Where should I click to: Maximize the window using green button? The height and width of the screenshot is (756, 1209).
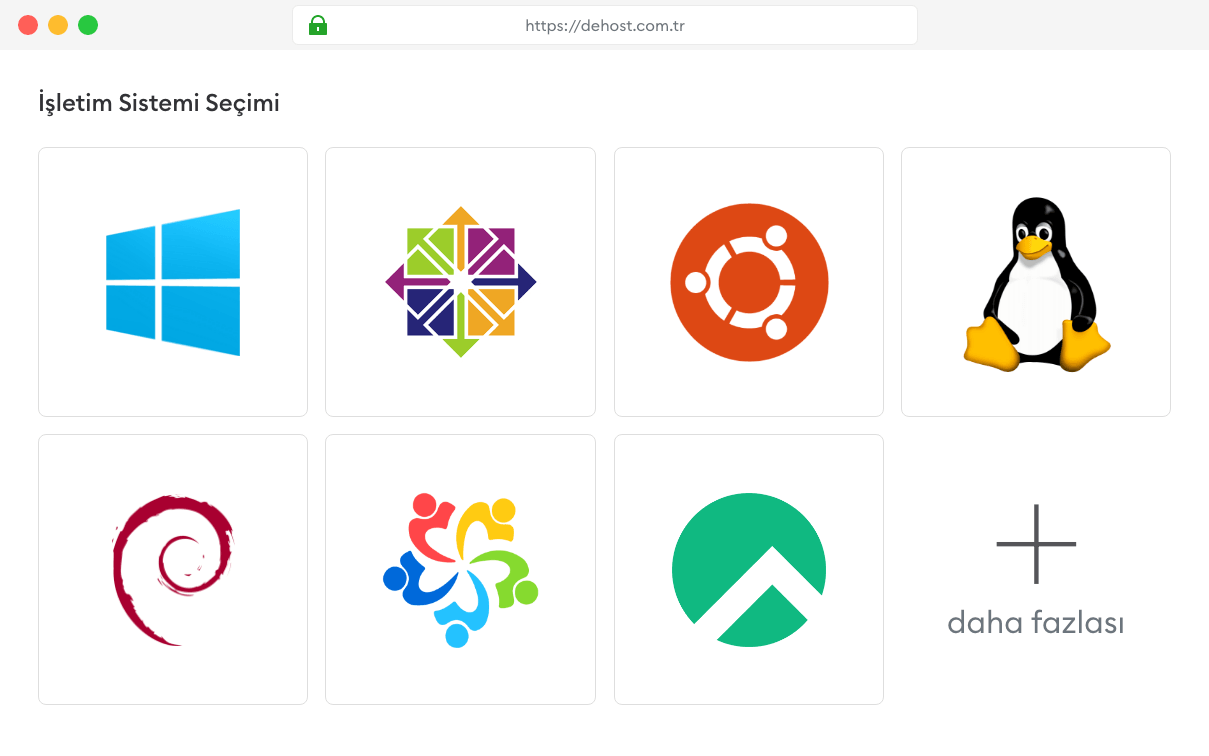[x=88, y=25]
